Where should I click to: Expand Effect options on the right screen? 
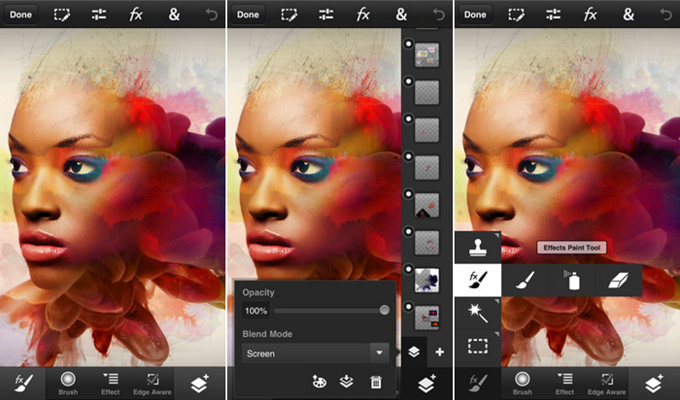pyautogui.click(x=565, y=383)
